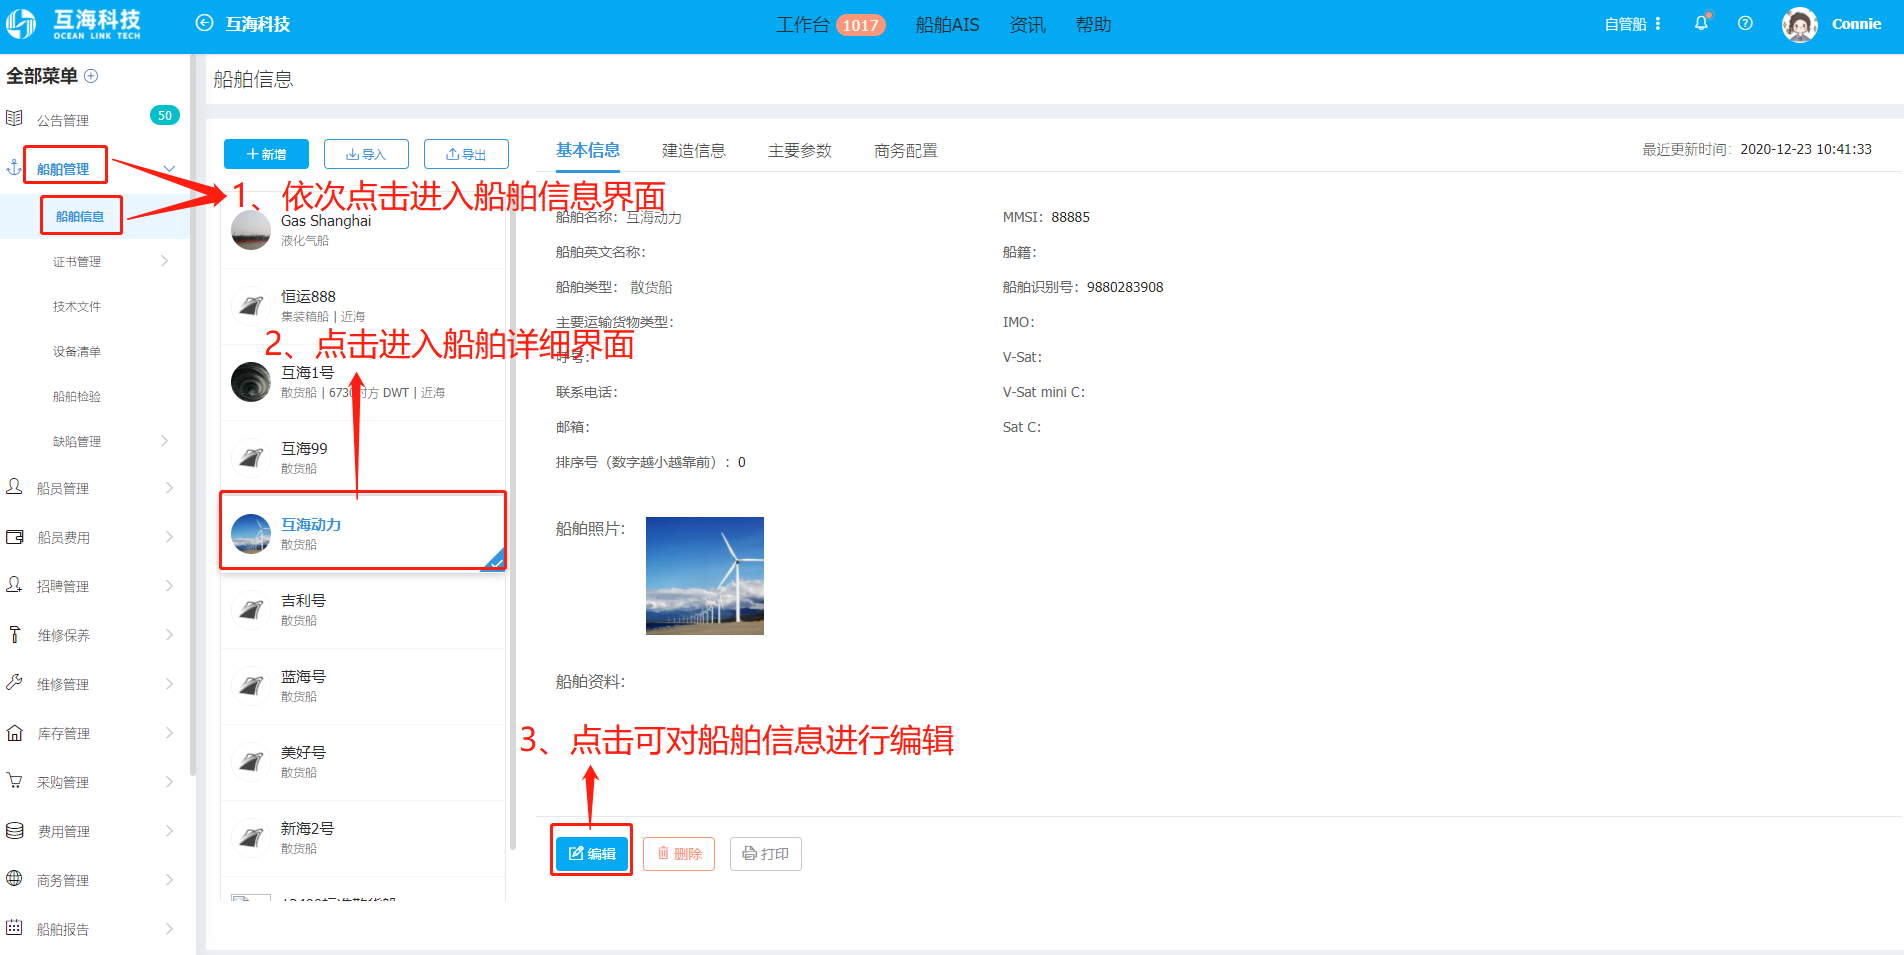Expand the 船员费用 menu arrow
1904x955 pixels.
tap(169, 537)
